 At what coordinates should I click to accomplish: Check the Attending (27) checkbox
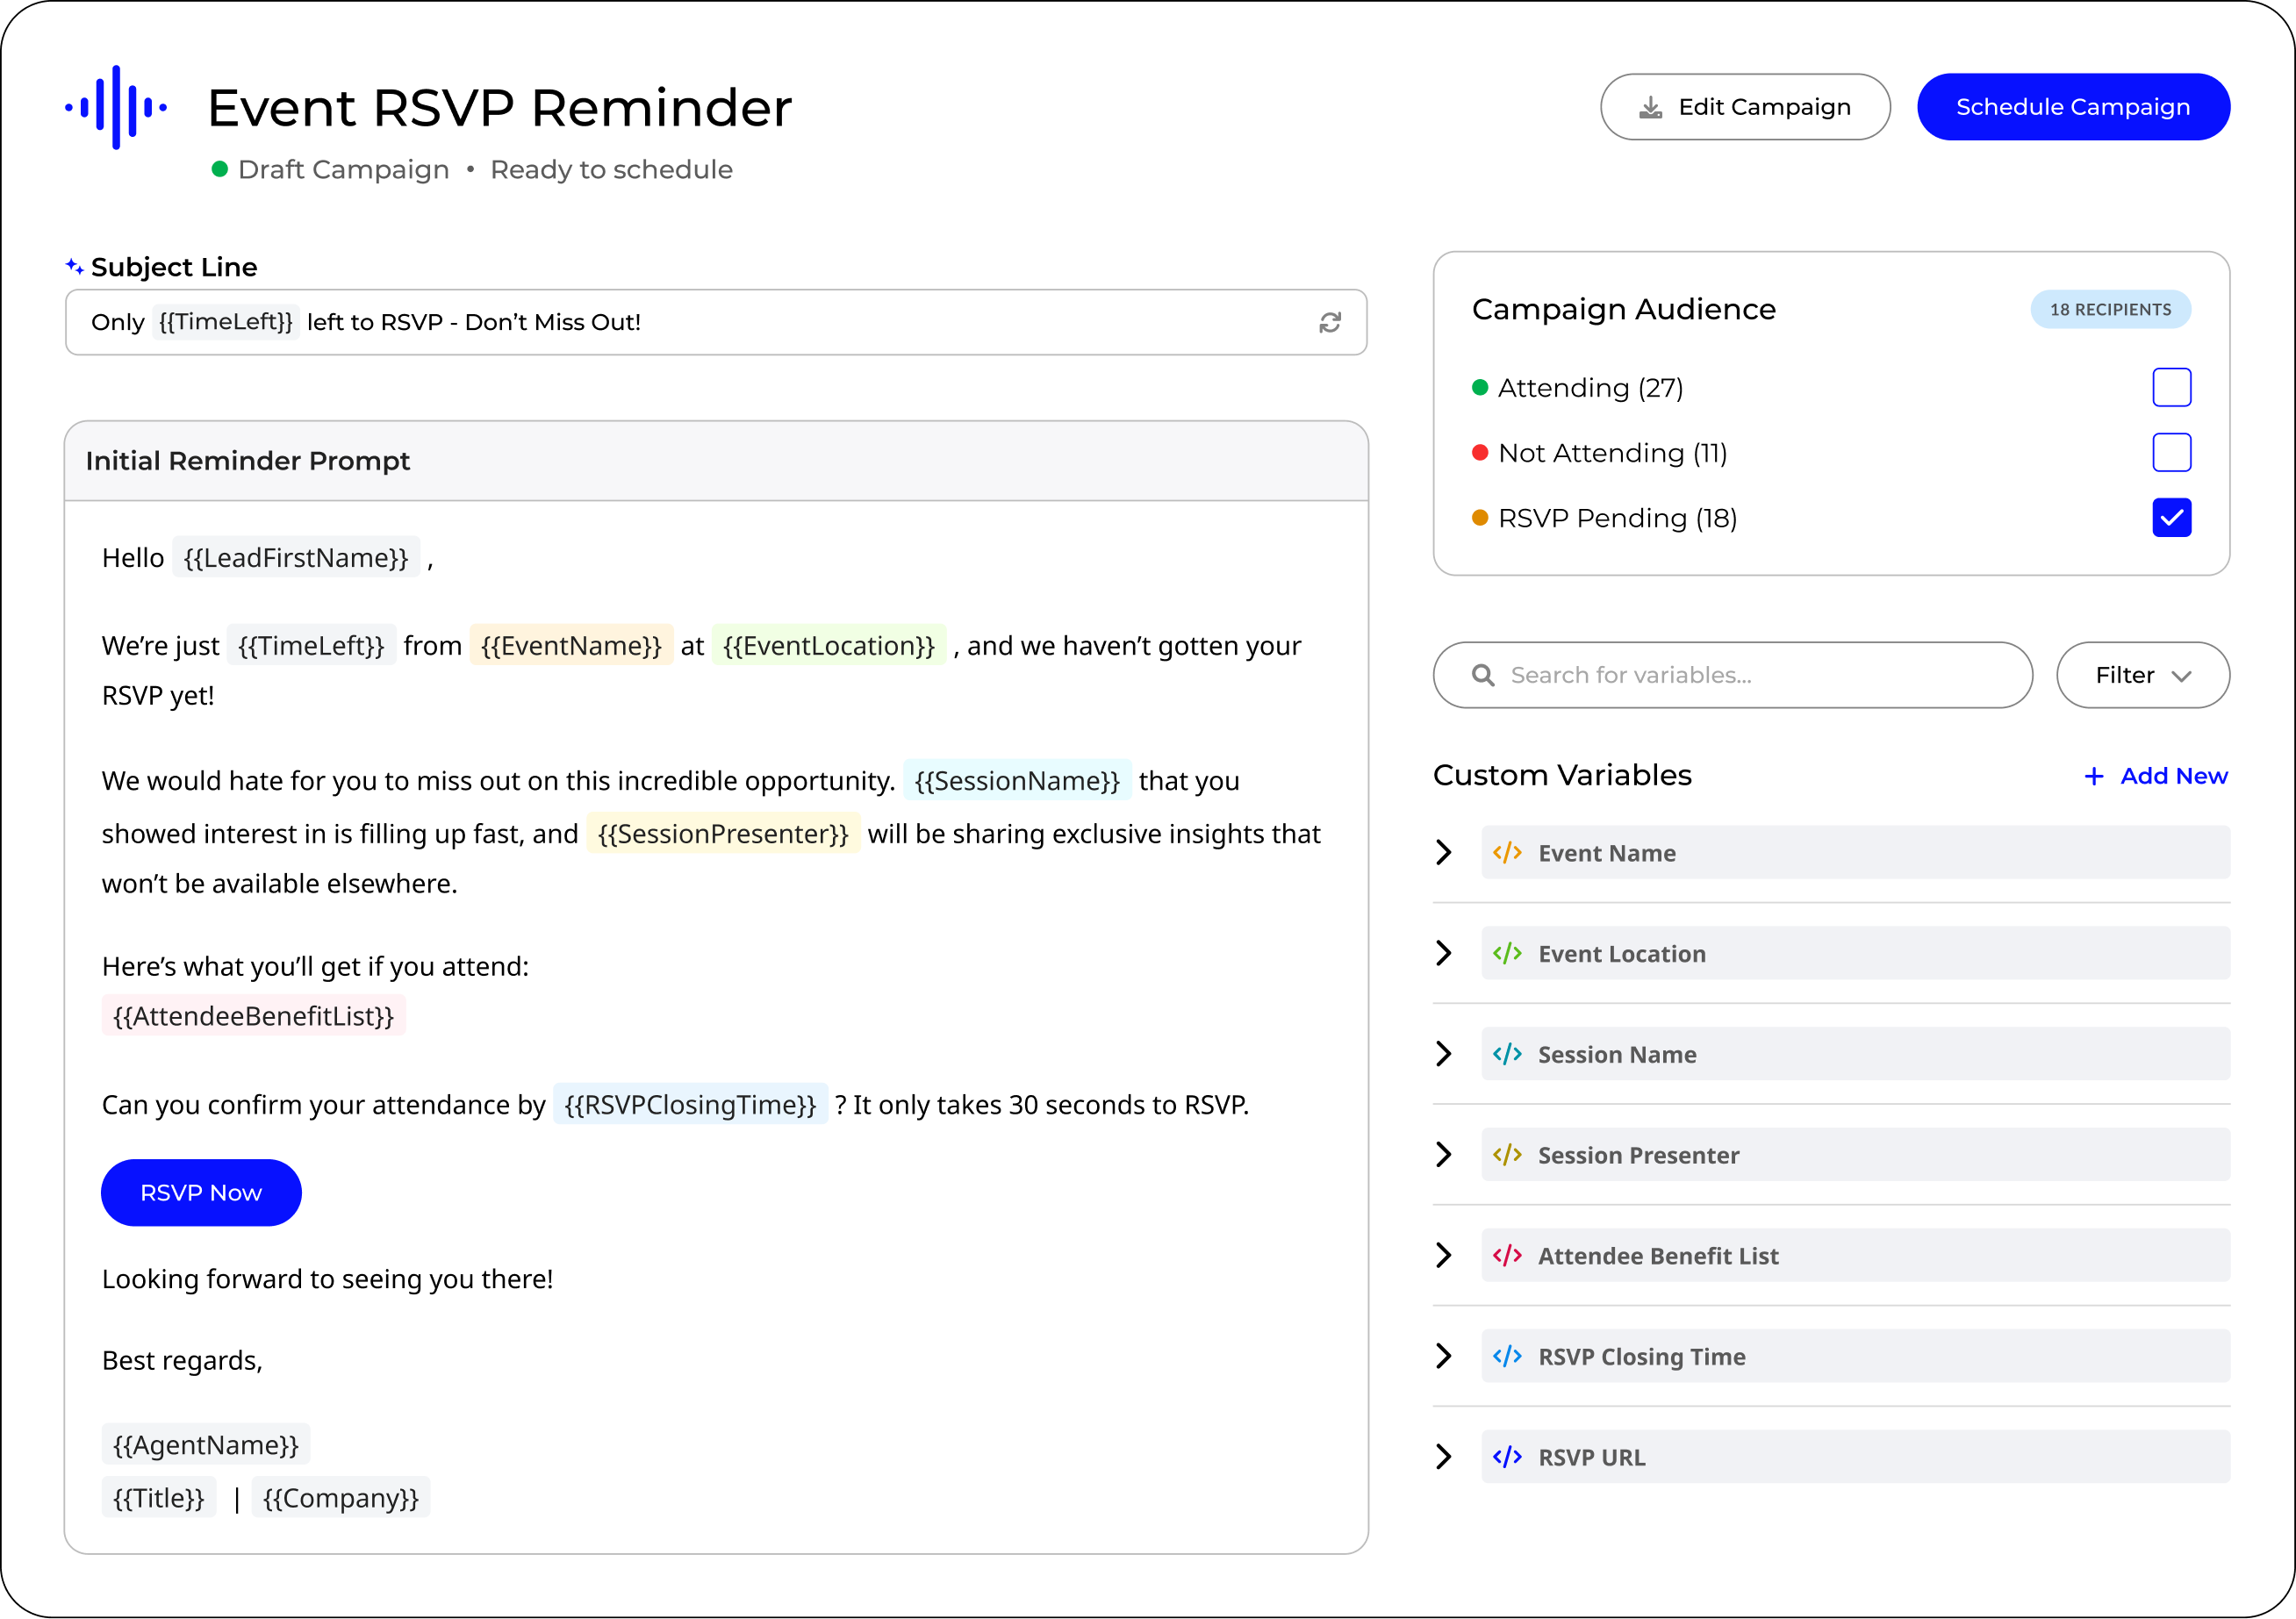(x=2171, y=387)
